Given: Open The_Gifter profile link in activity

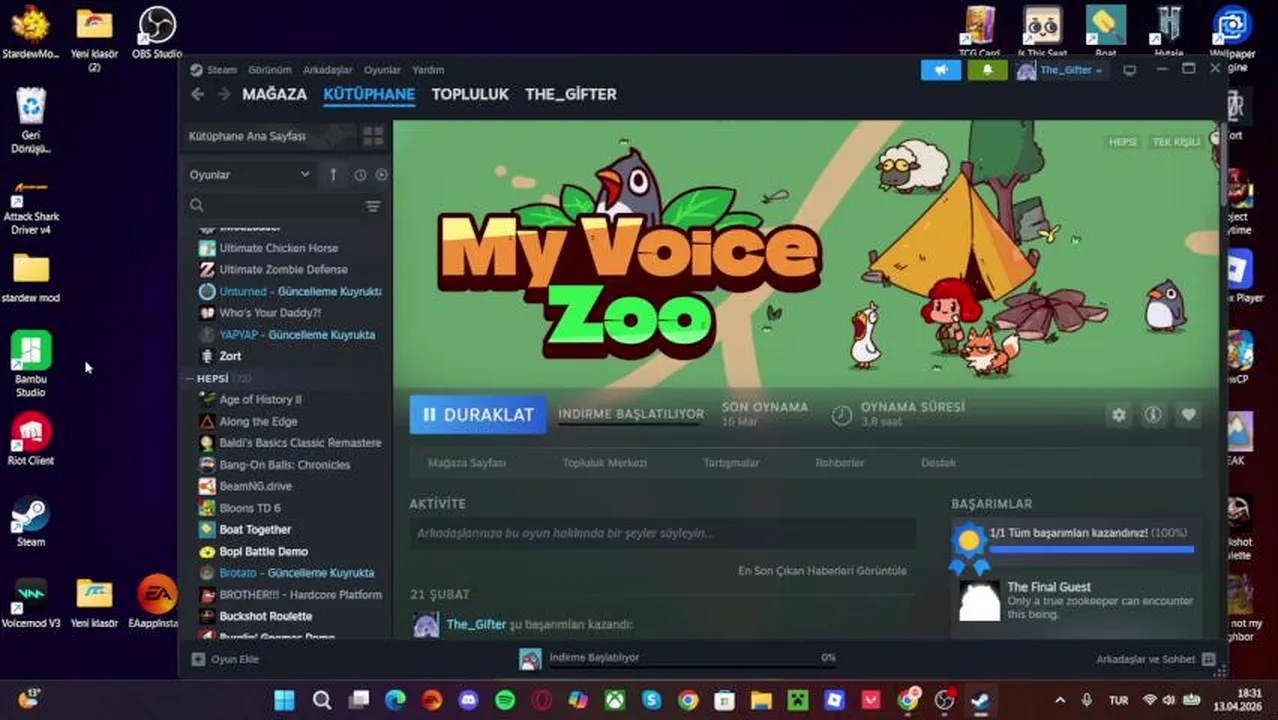Looking at the screenshot, I should [x=476, y=624].
